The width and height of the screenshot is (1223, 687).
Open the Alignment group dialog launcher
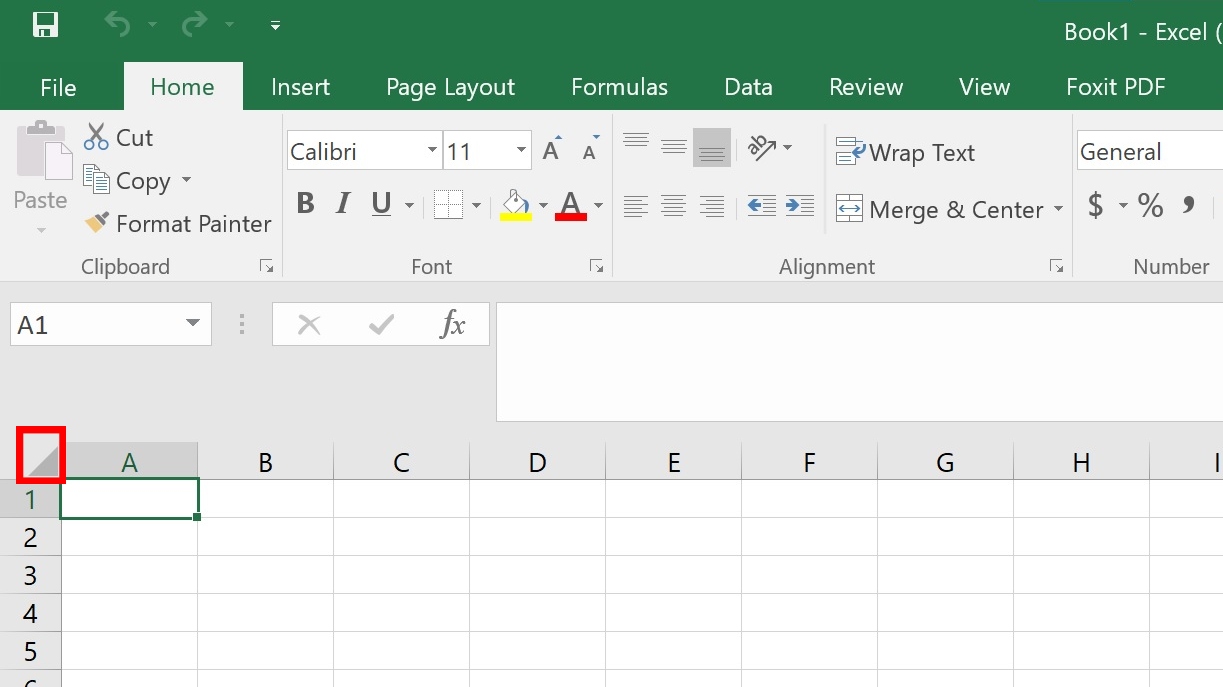click(1057, 266)
